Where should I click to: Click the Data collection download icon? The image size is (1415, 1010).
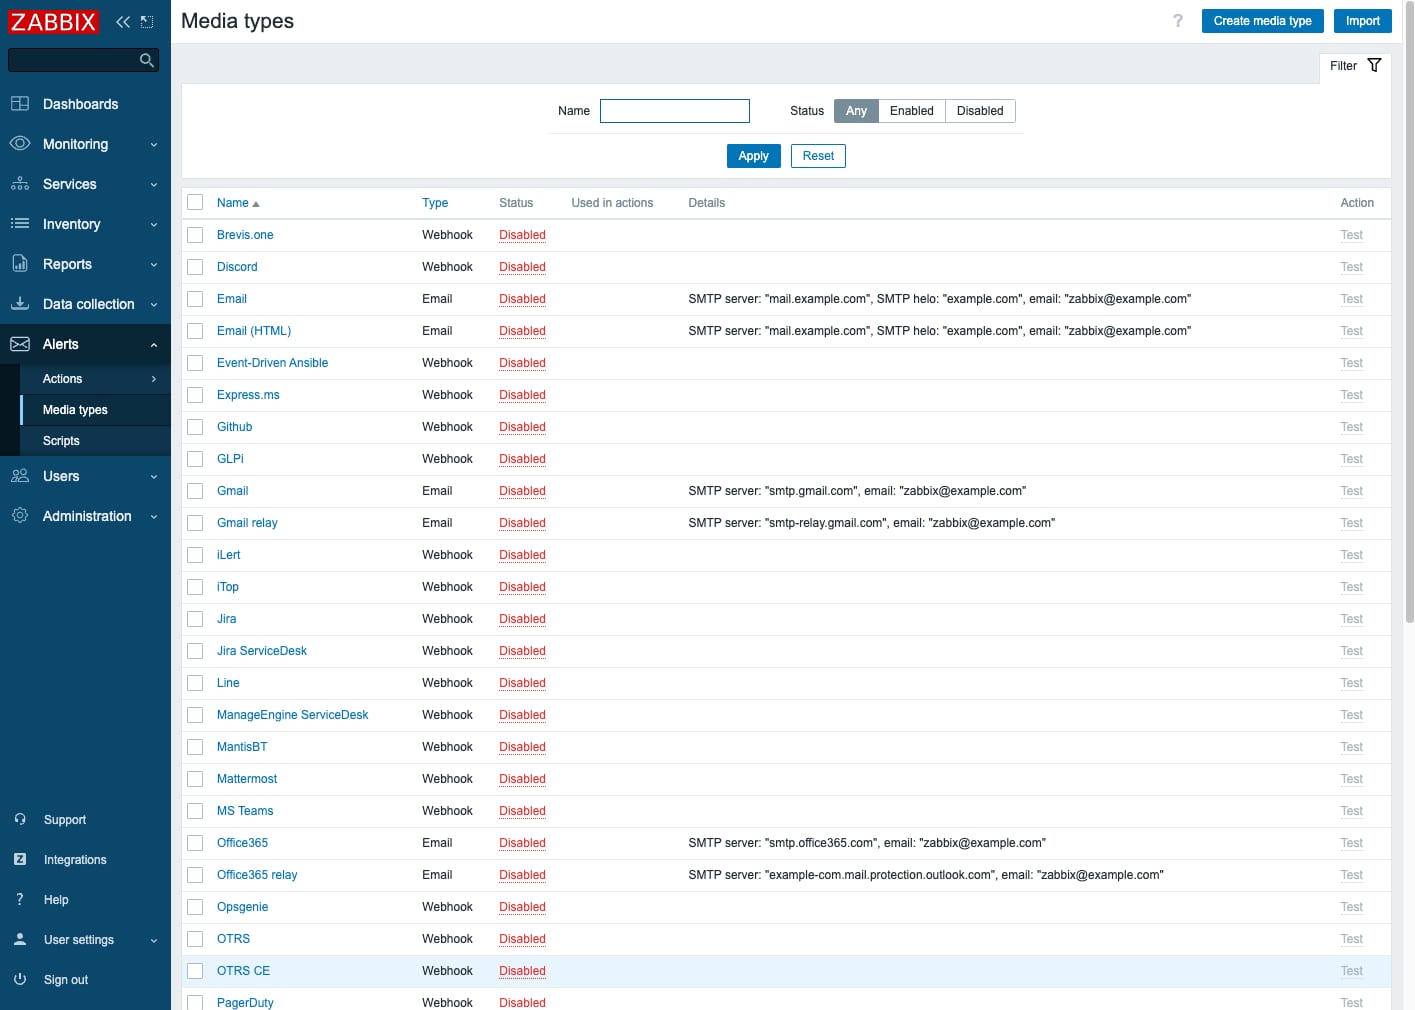pos(21,304)
